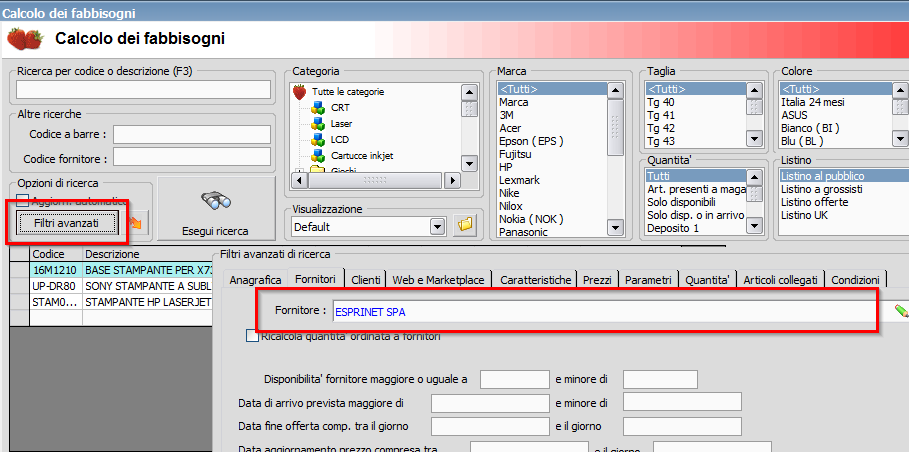
Task: Click the binoculars Esegui ricerca button
Action: coord(216,209)
